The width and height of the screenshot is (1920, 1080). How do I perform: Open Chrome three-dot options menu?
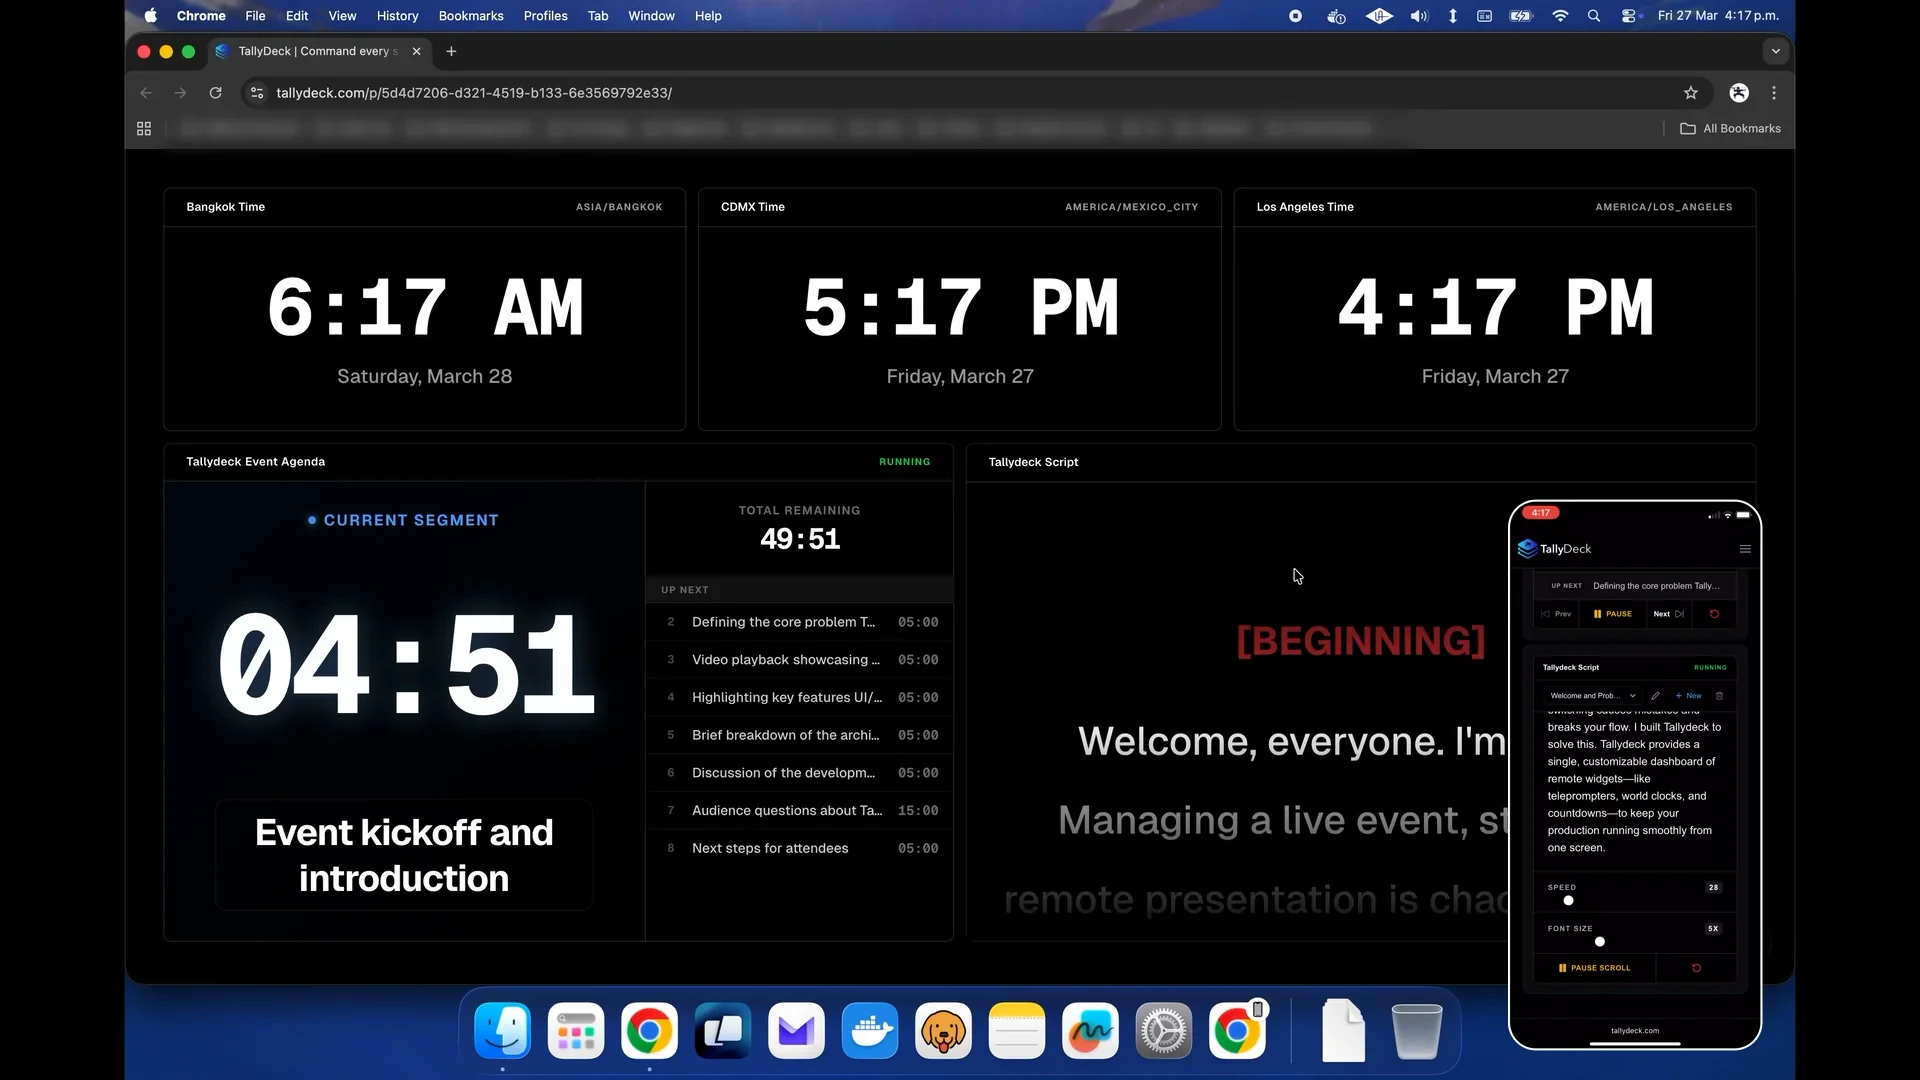coord(1774,93)
